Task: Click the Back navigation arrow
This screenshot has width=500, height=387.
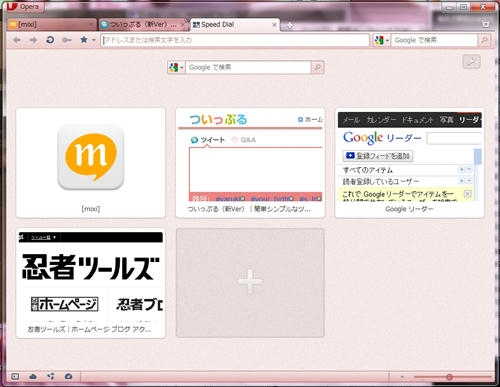Action: pos(17,40)
